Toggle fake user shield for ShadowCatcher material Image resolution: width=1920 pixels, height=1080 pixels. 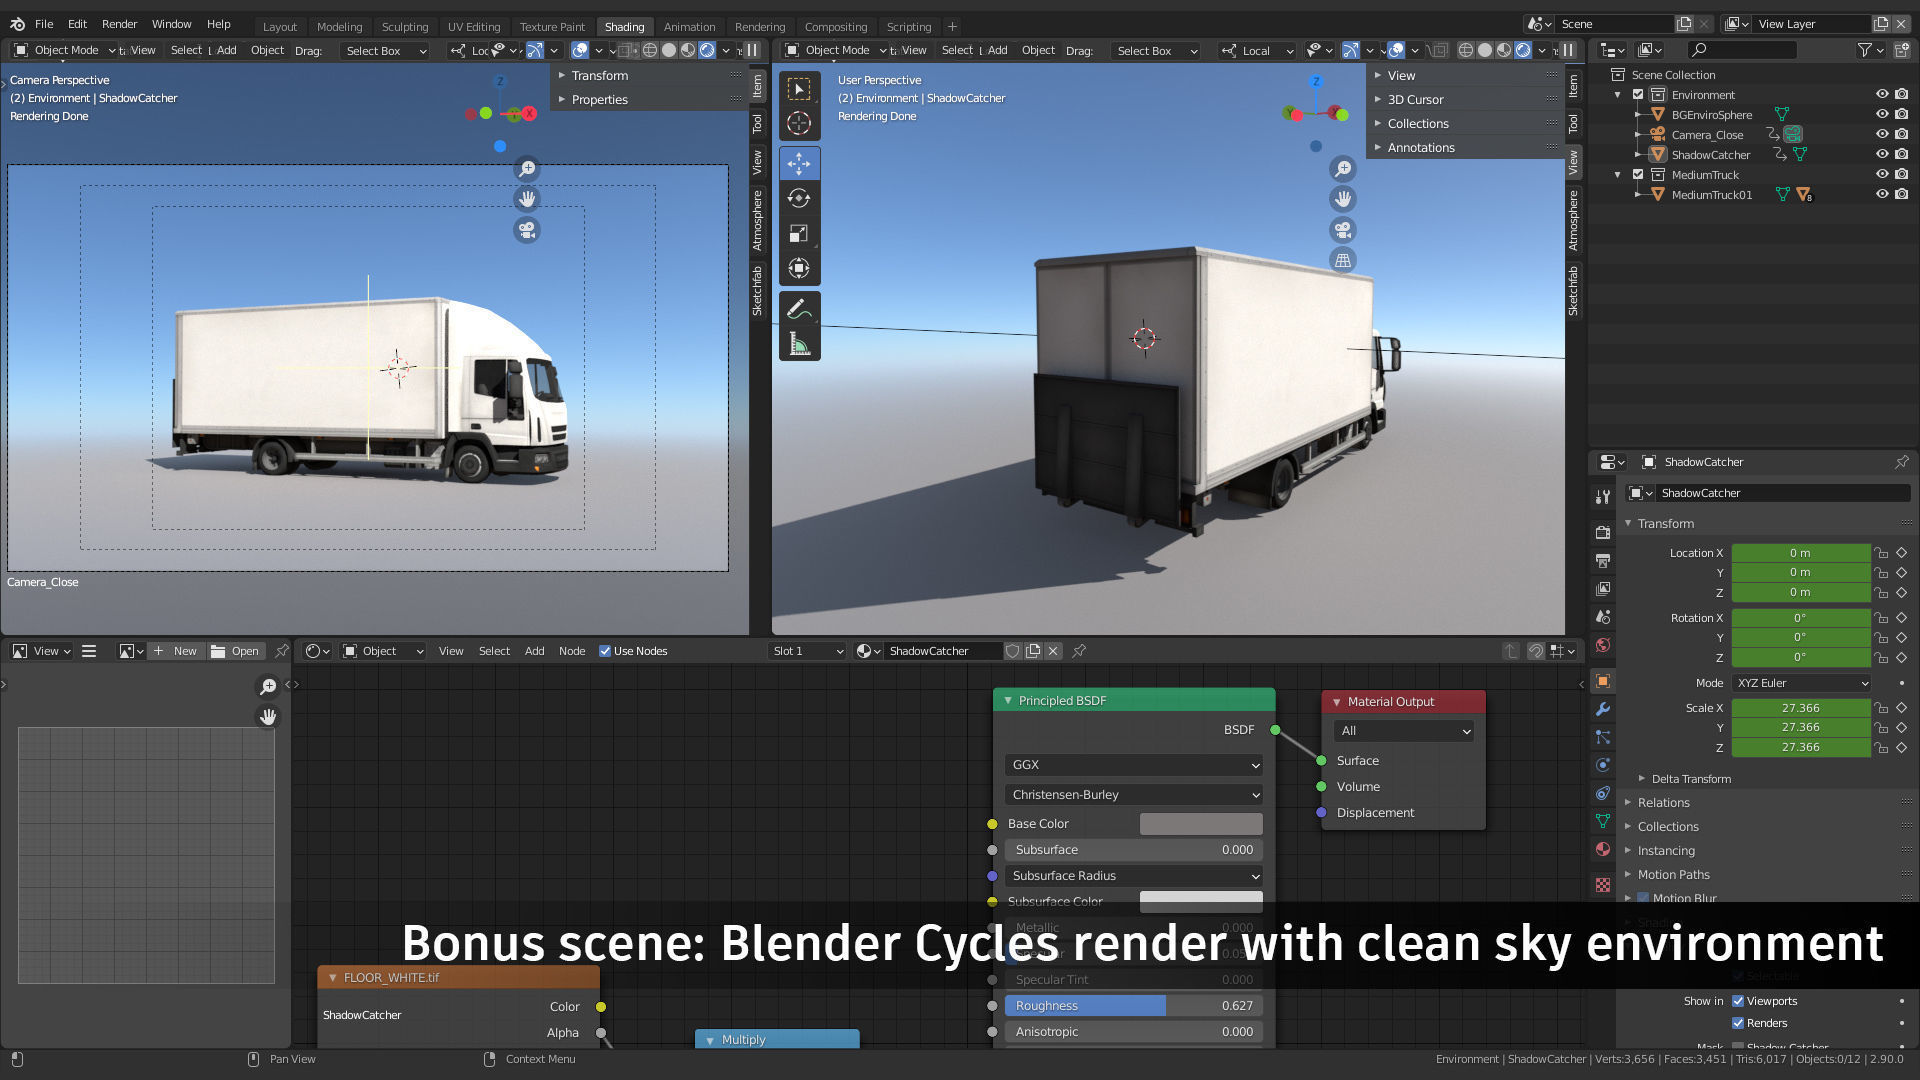1012,651
